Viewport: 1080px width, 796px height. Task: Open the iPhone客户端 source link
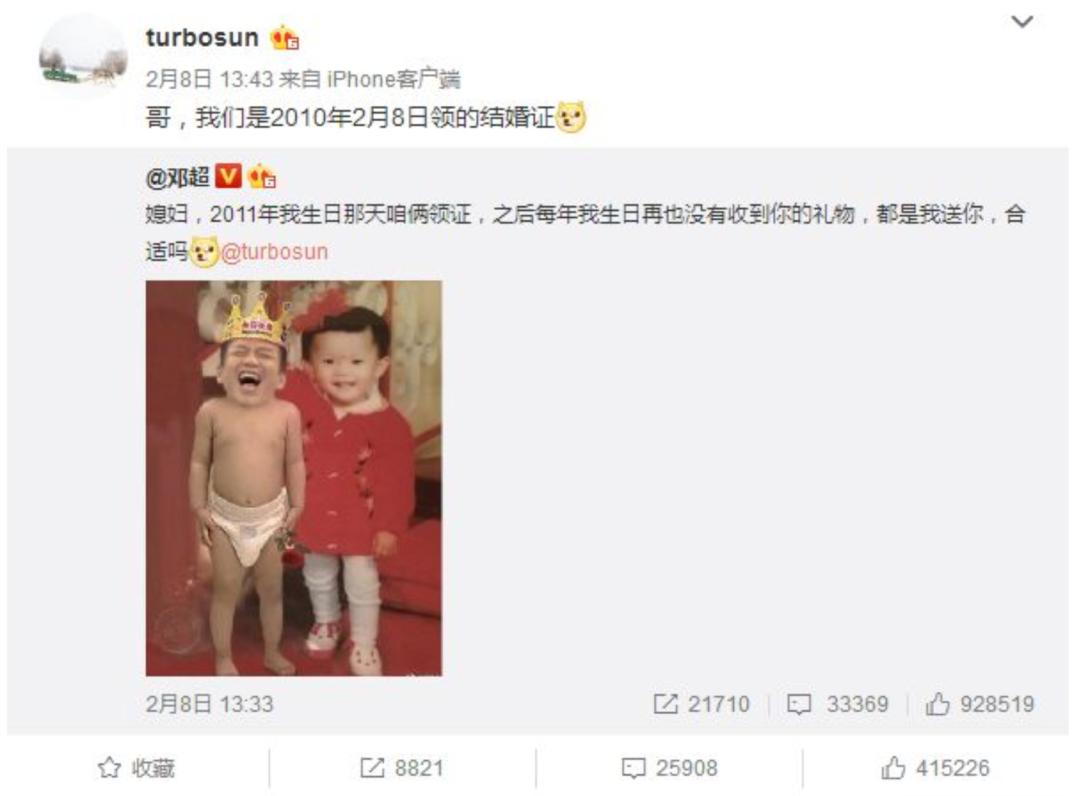tap(393, 79)
